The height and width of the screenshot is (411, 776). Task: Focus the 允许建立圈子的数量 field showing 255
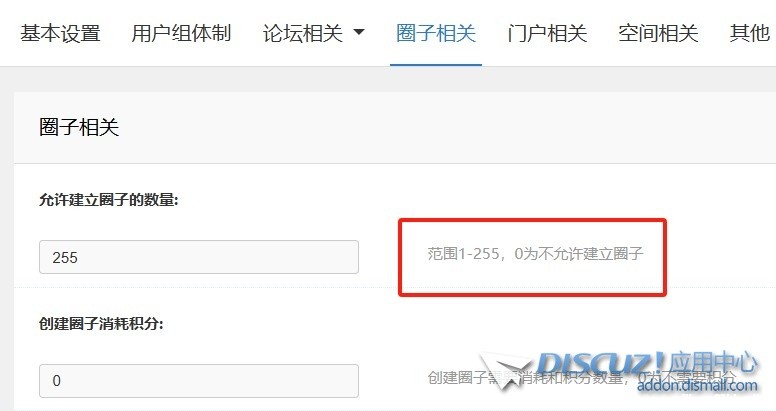click(199, 257)
